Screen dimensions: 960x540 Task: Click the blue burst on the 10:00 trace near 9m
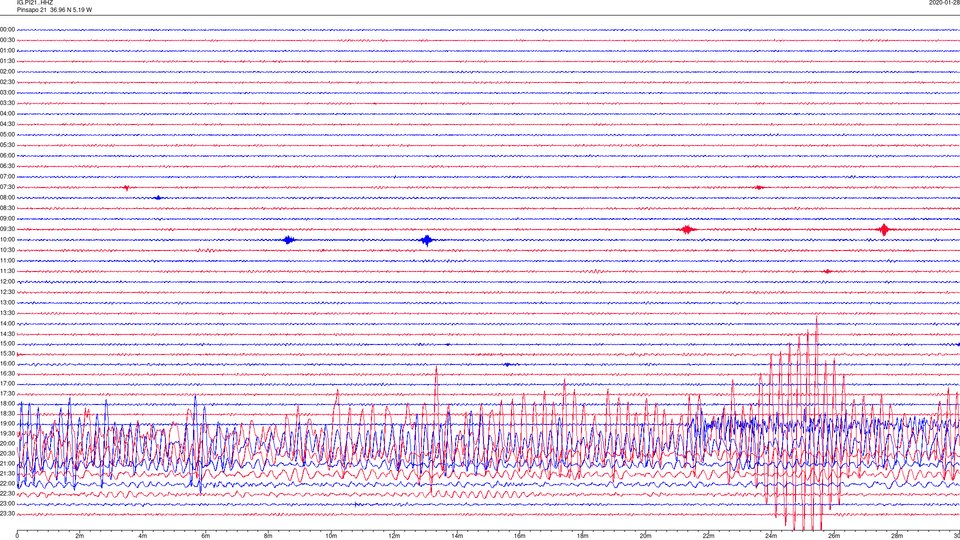(289, 240)
